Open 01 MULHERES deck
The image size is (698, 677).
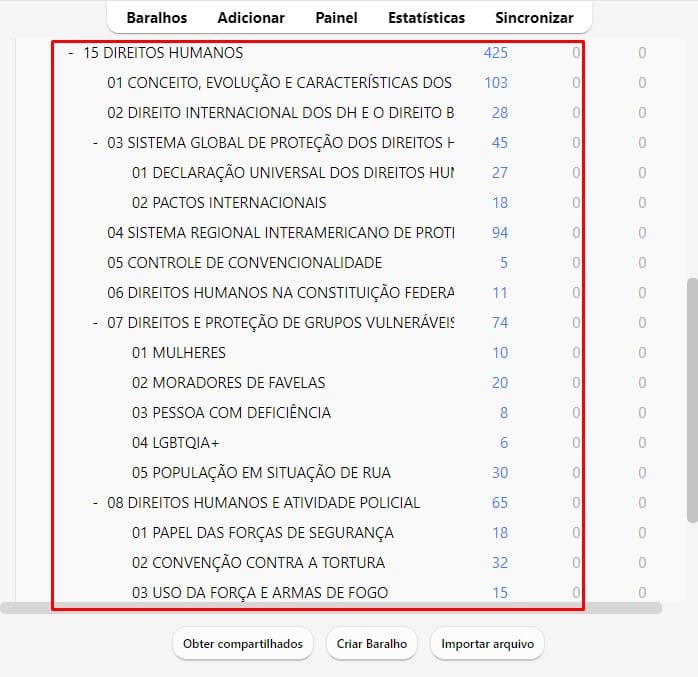[x=179, y=353]
